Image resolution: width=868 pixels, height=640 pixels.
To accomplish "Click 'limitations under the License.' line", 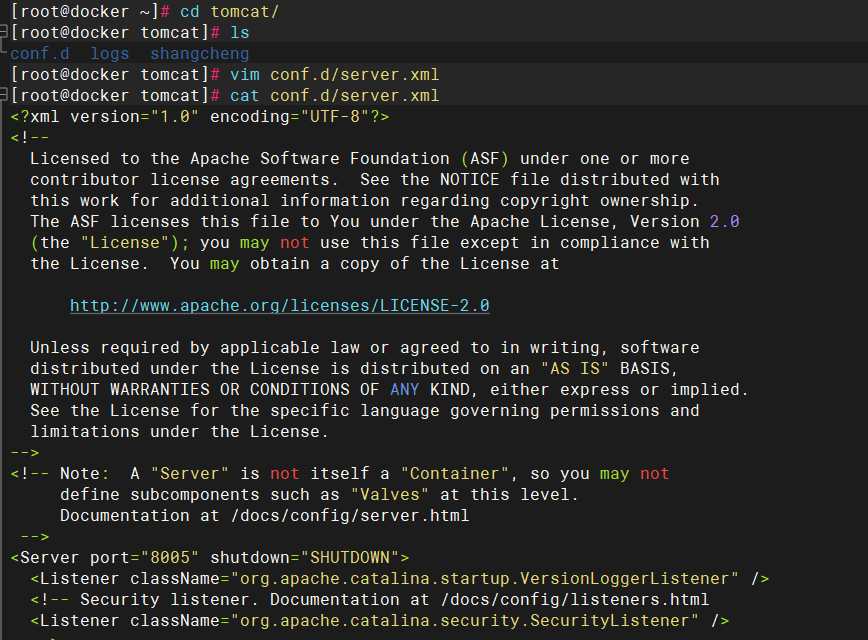I will click(179, 431).
